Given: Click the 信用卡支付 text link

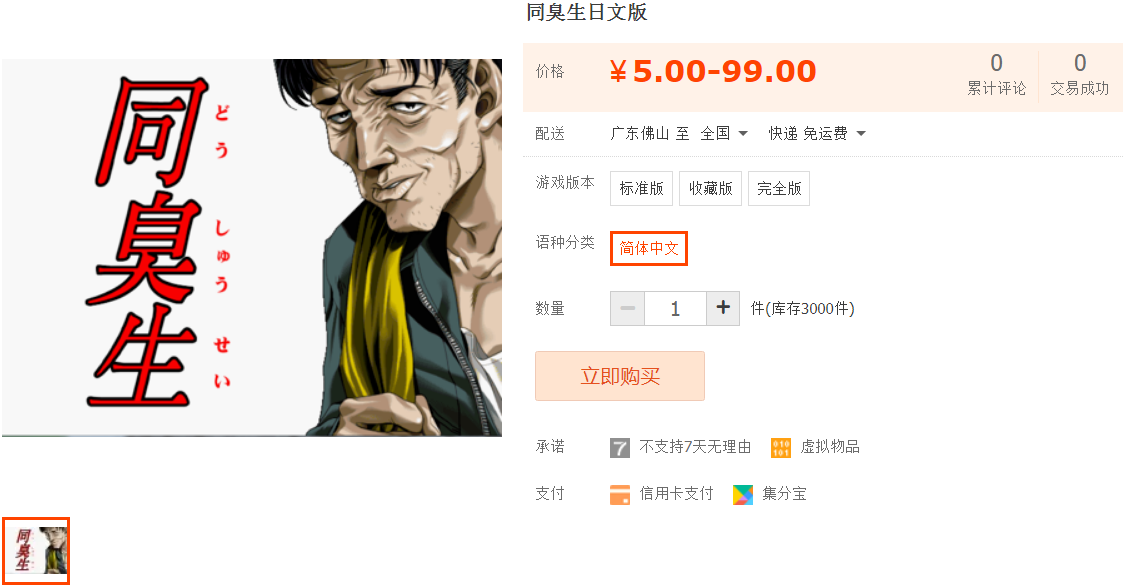Looking at the screenshot, I should [676, 494].
